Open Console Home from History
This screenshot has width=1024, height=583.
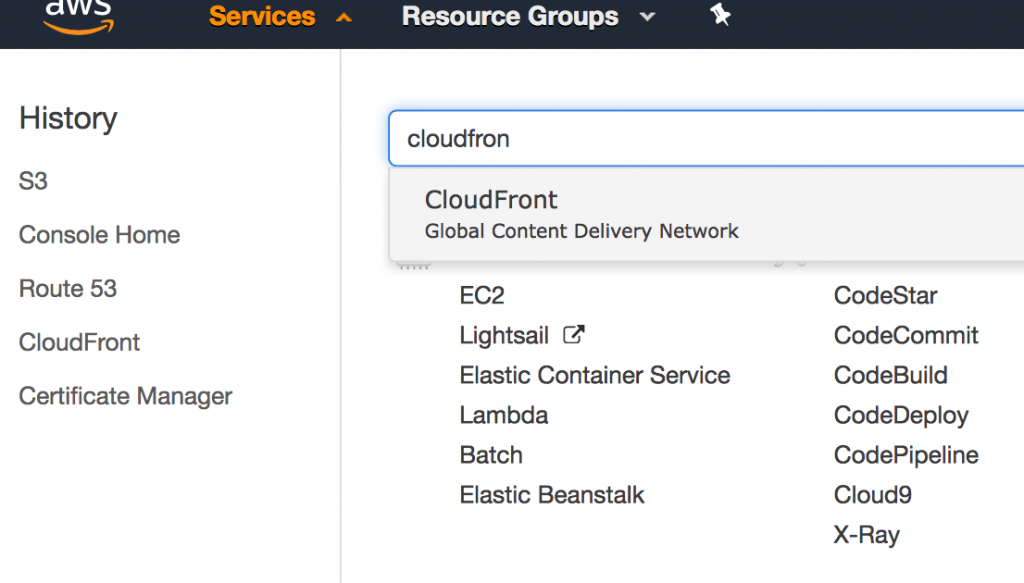coord(99,234)
